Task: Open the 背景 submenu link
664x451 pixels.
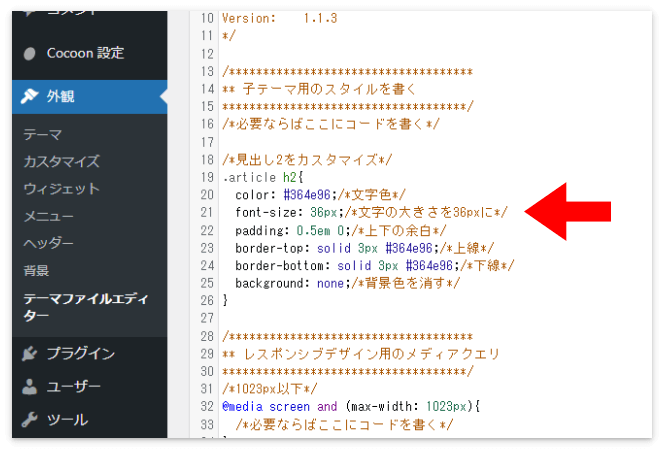Action: tap(36, 270)
